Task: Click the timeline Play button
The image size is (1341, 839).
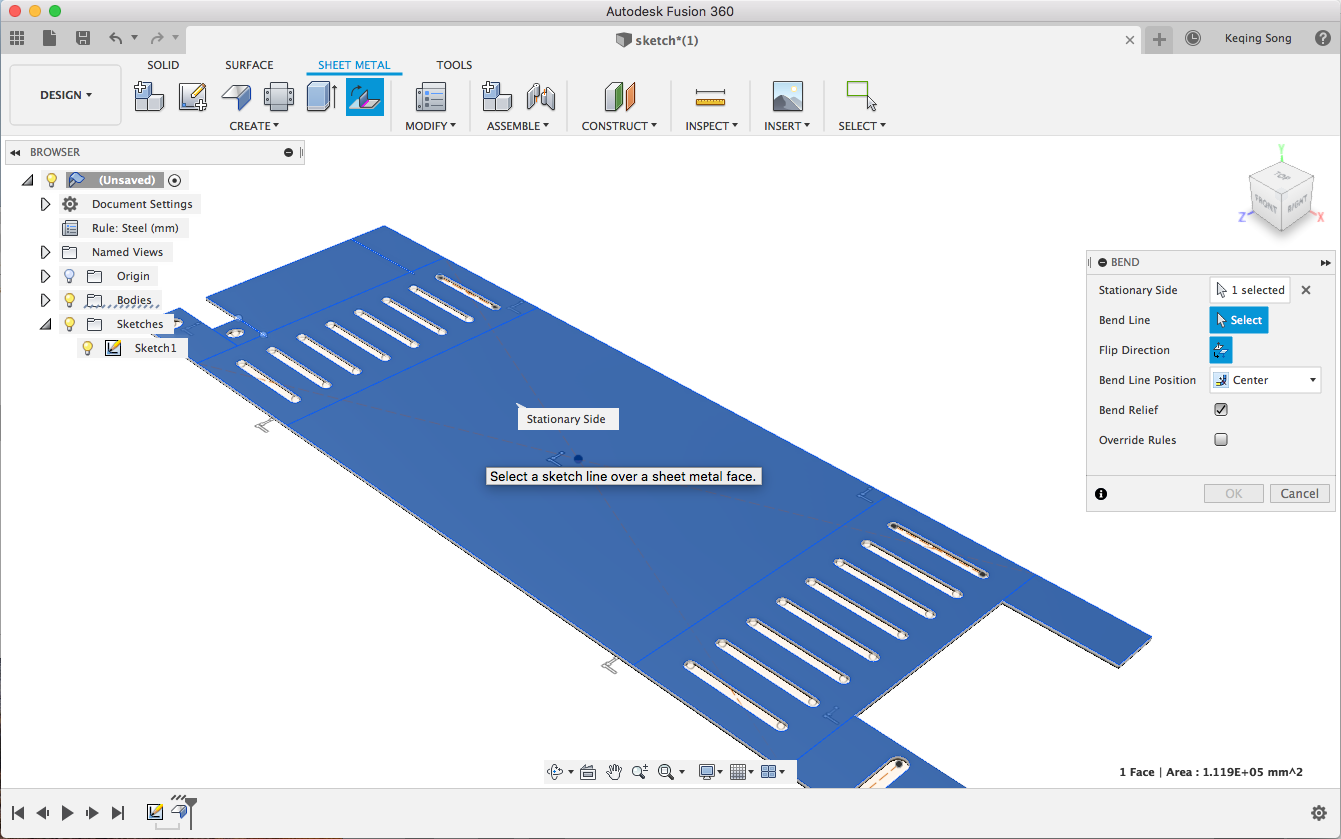Action: coord(68,813)
